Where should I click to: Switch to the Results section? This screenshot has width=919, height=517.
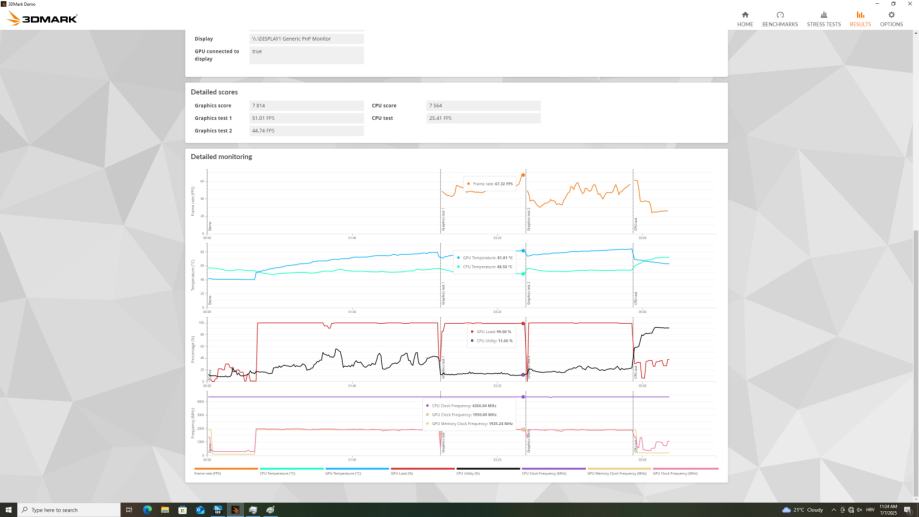[860, 19]
